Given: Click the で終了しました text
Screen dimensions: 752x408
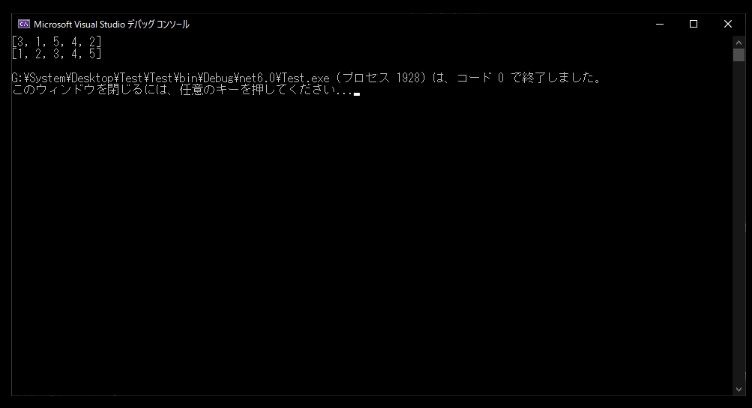Looking at the screenshot, I should pos(552,78).
